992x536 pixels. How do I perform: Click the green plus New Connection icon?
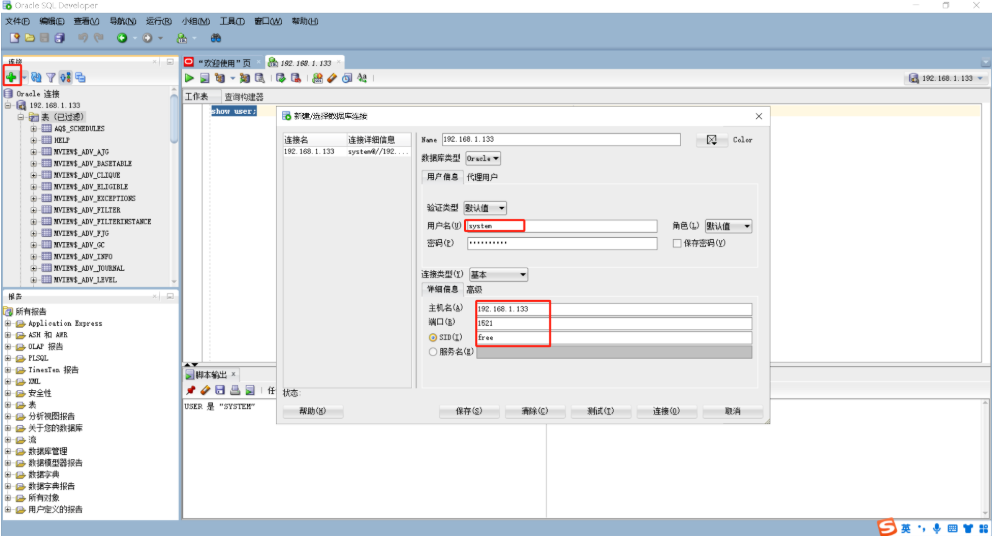[x=11, y=77]
